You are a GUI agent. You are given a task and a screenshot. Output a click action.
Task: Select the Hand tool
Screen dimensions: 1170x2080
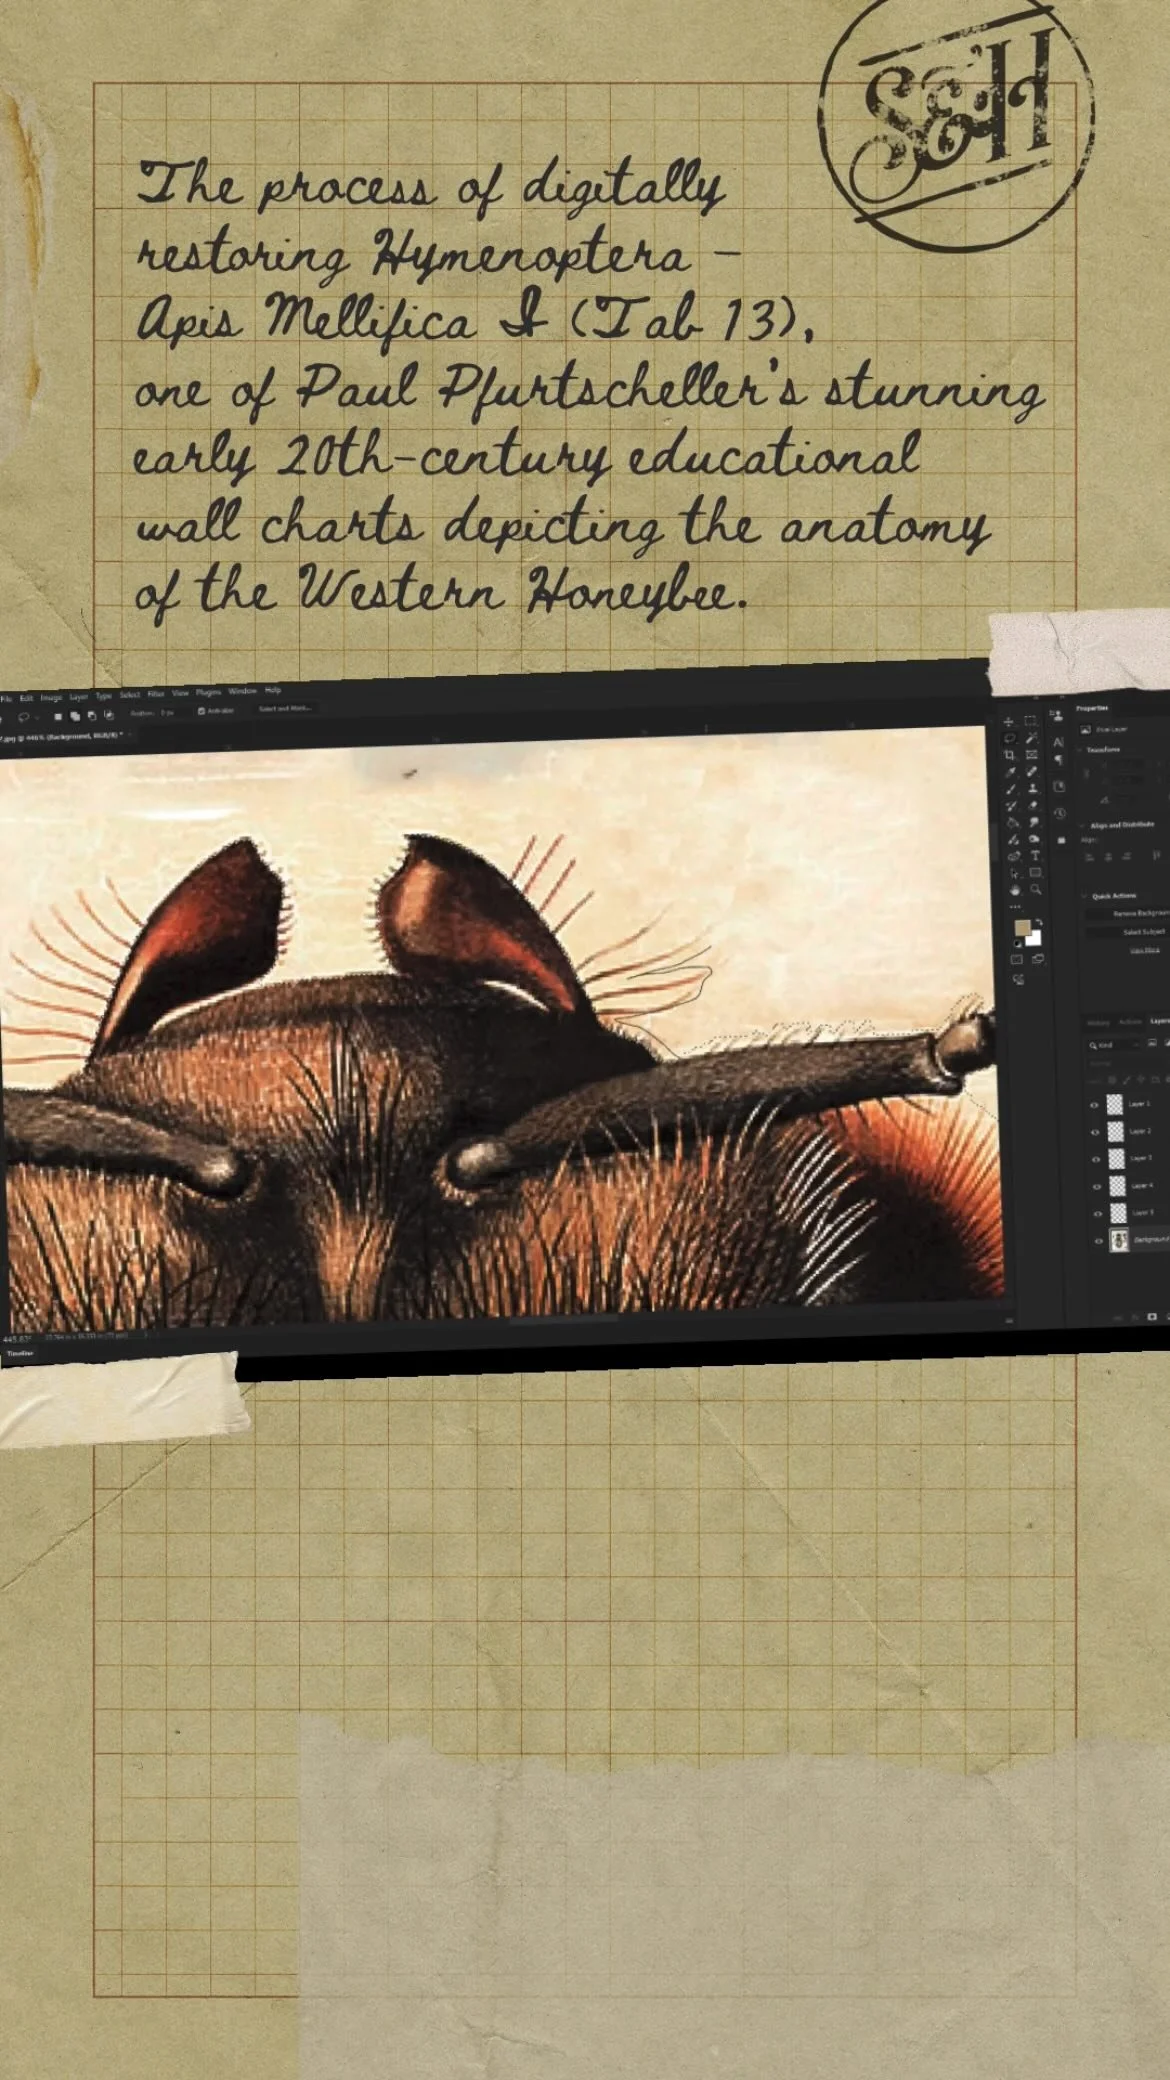tap(1014, 890)
